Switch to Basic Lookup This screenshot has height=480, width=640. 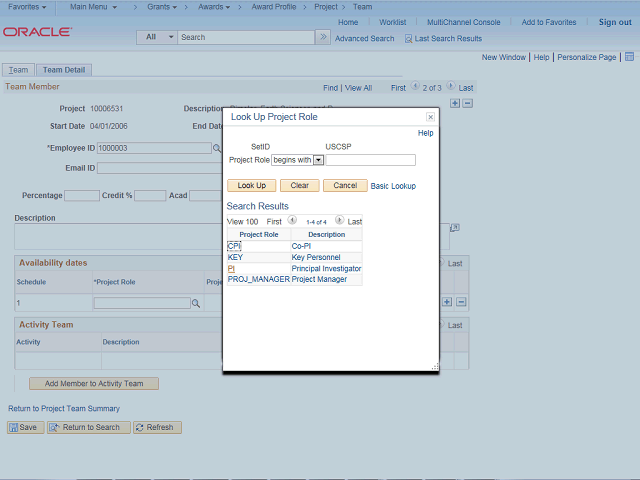coord(393,186)
